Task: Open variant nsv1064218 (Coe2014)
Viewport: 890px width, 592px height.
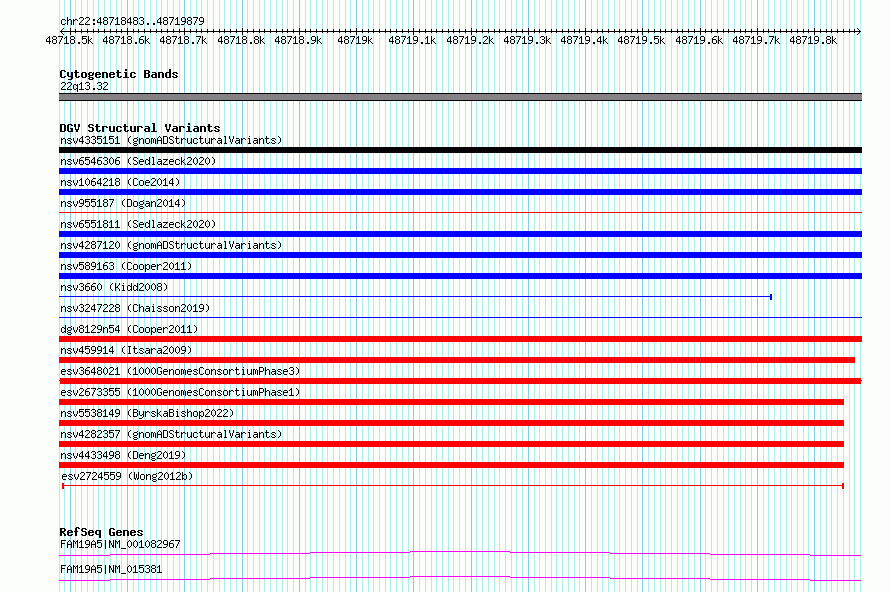Action: pos(120,182)
